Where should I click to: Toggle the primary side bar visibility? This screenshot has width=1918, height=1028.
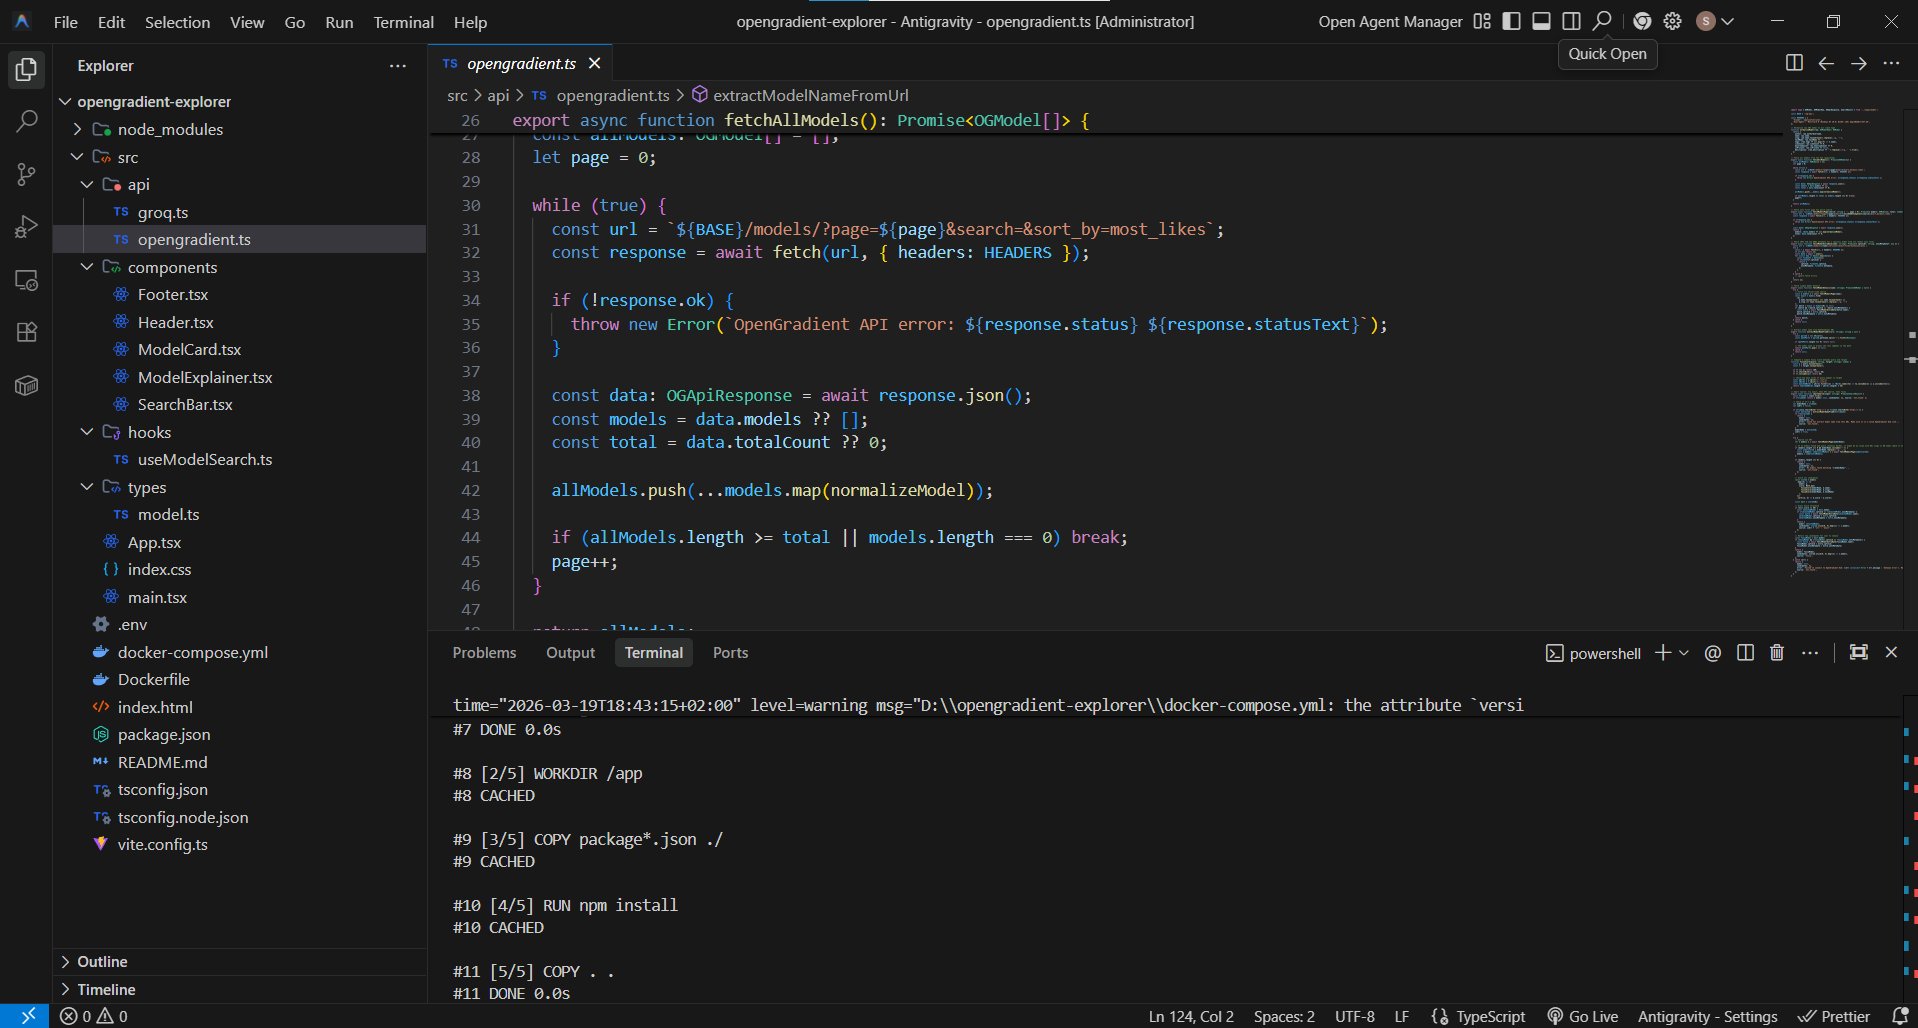point(1511,21)
